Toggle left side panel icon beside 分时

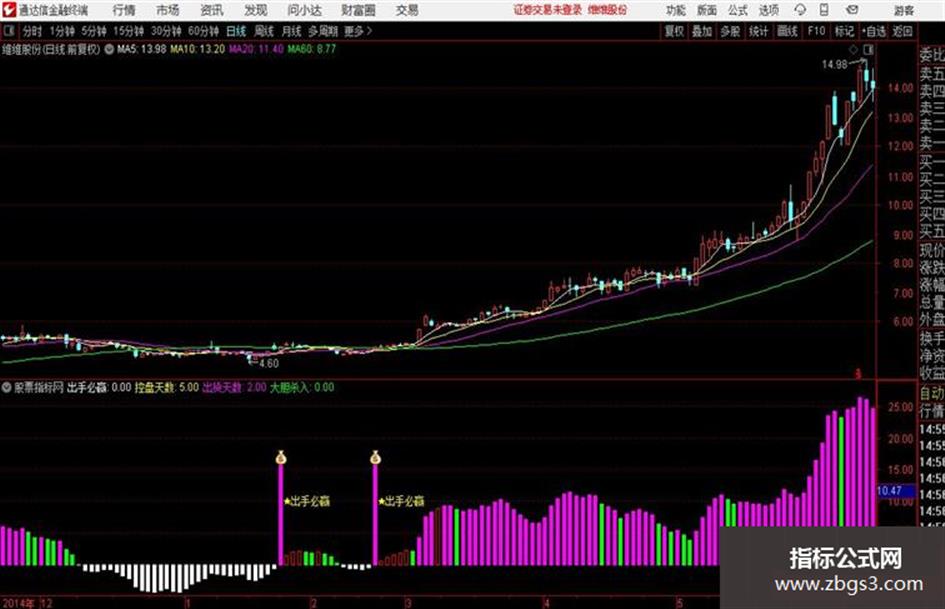pos(8,31)
